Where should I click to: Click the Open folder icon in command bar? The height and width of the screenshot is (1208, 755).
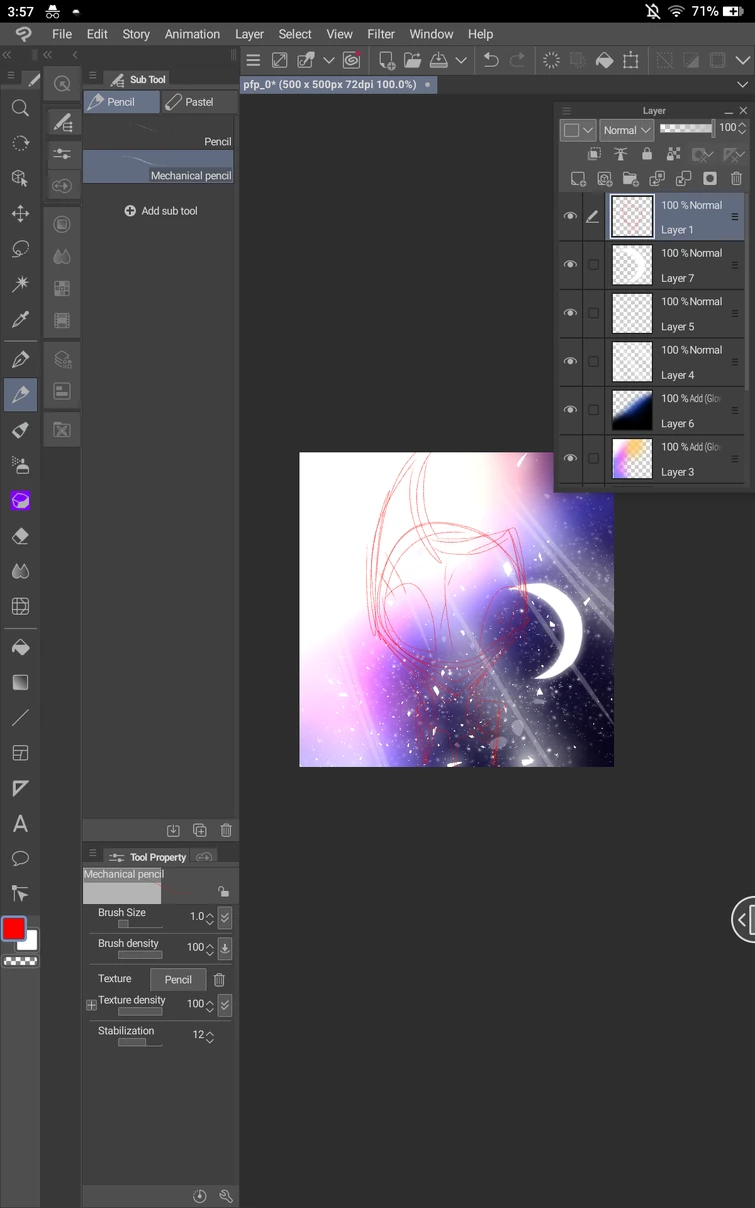coord(412,60)
